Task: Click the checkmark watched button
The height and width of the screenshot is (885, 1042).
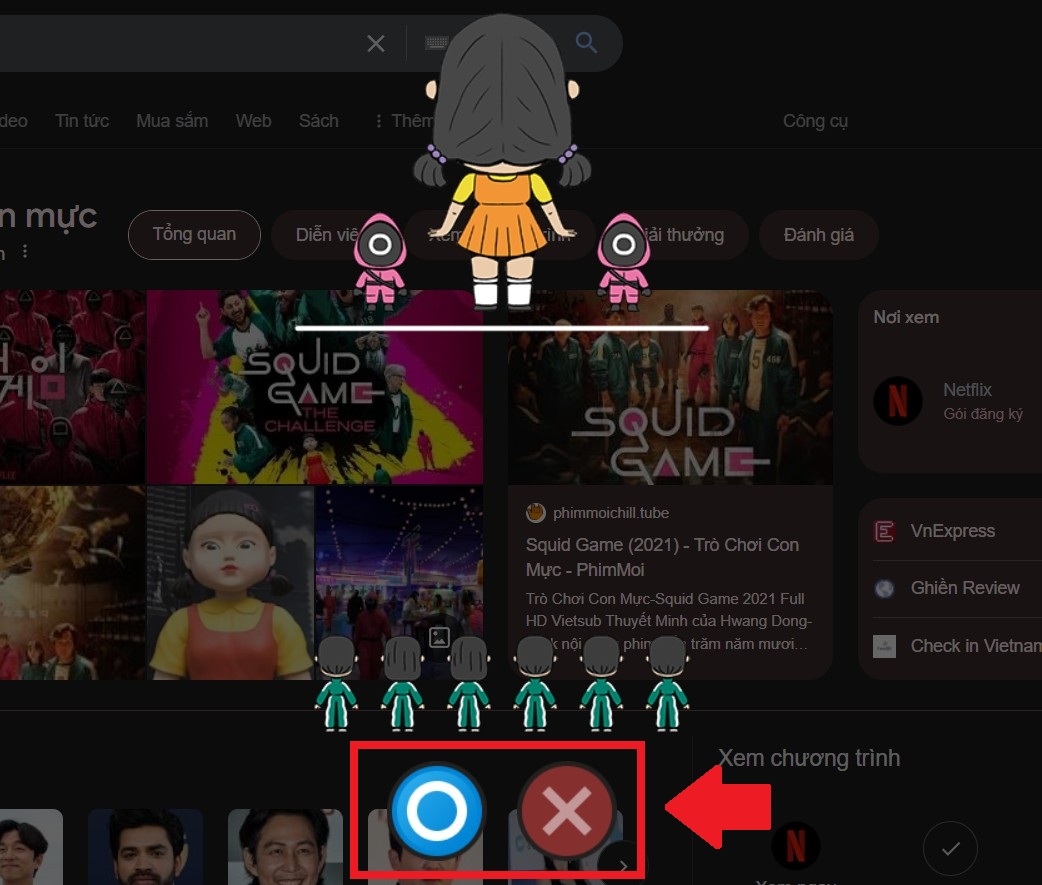Action: [950, 848]
